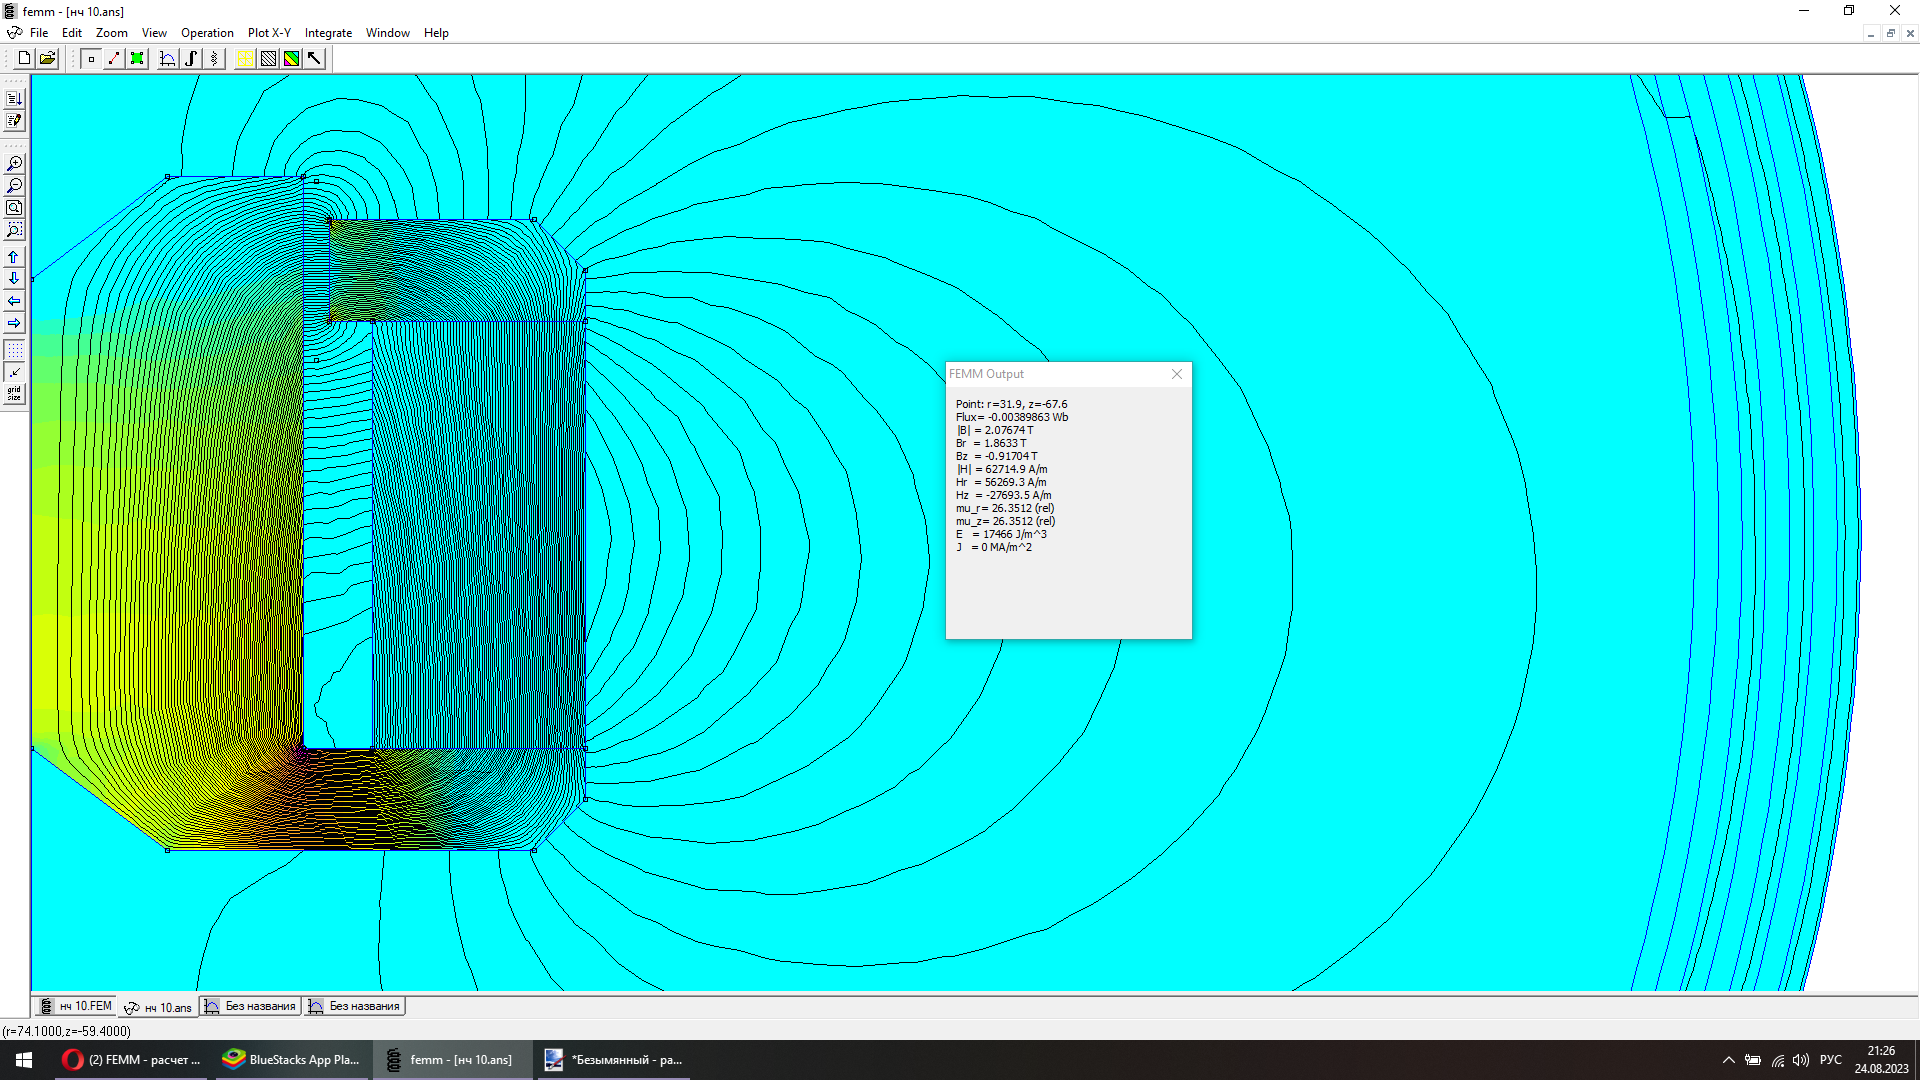Click the integral tool icon

pos(191,59)
